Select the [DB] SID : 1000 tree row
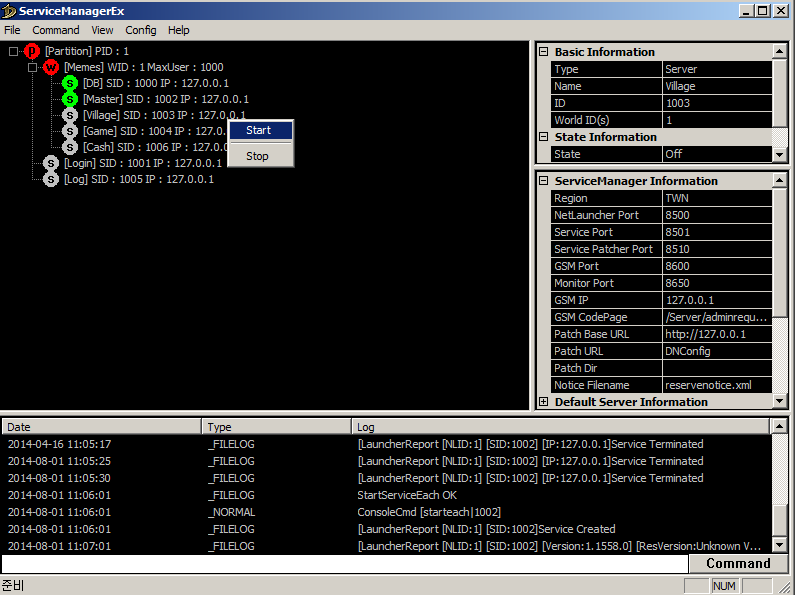795x595 pixels. click(x=156, y=83)
